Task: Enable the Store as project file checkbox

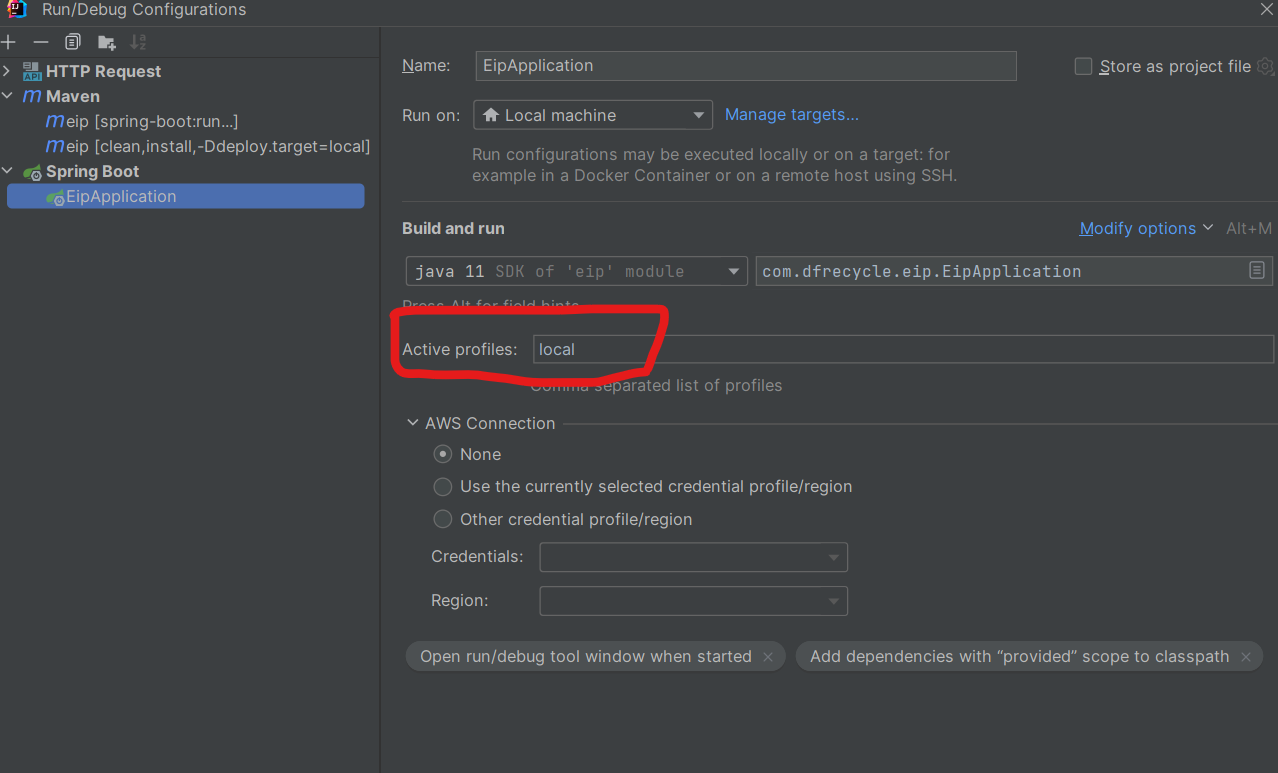Action: [x=1083, y=66]
